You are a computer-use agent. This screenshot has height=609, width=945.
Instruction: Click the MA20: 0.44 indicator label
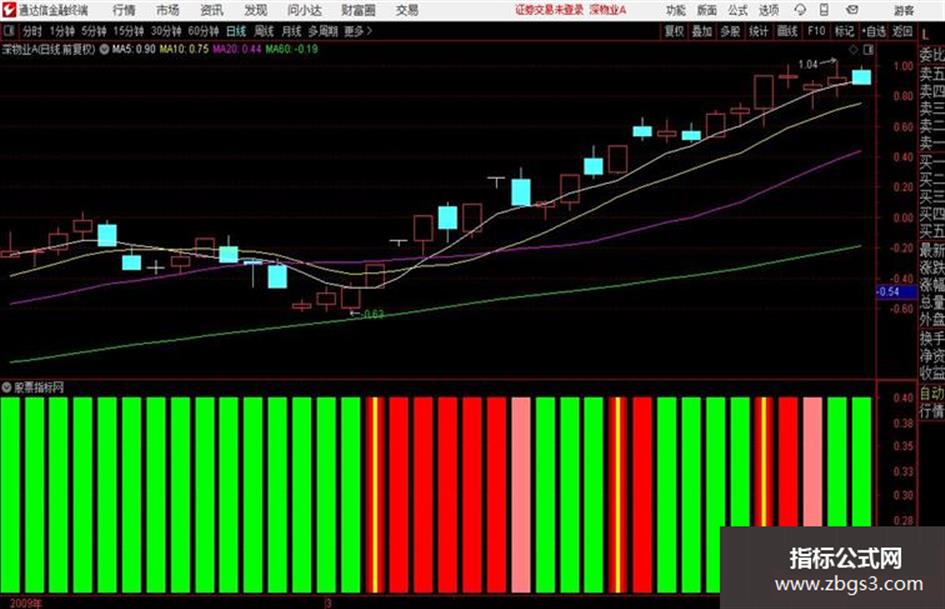pyautogui.click(x=237, y=49)
